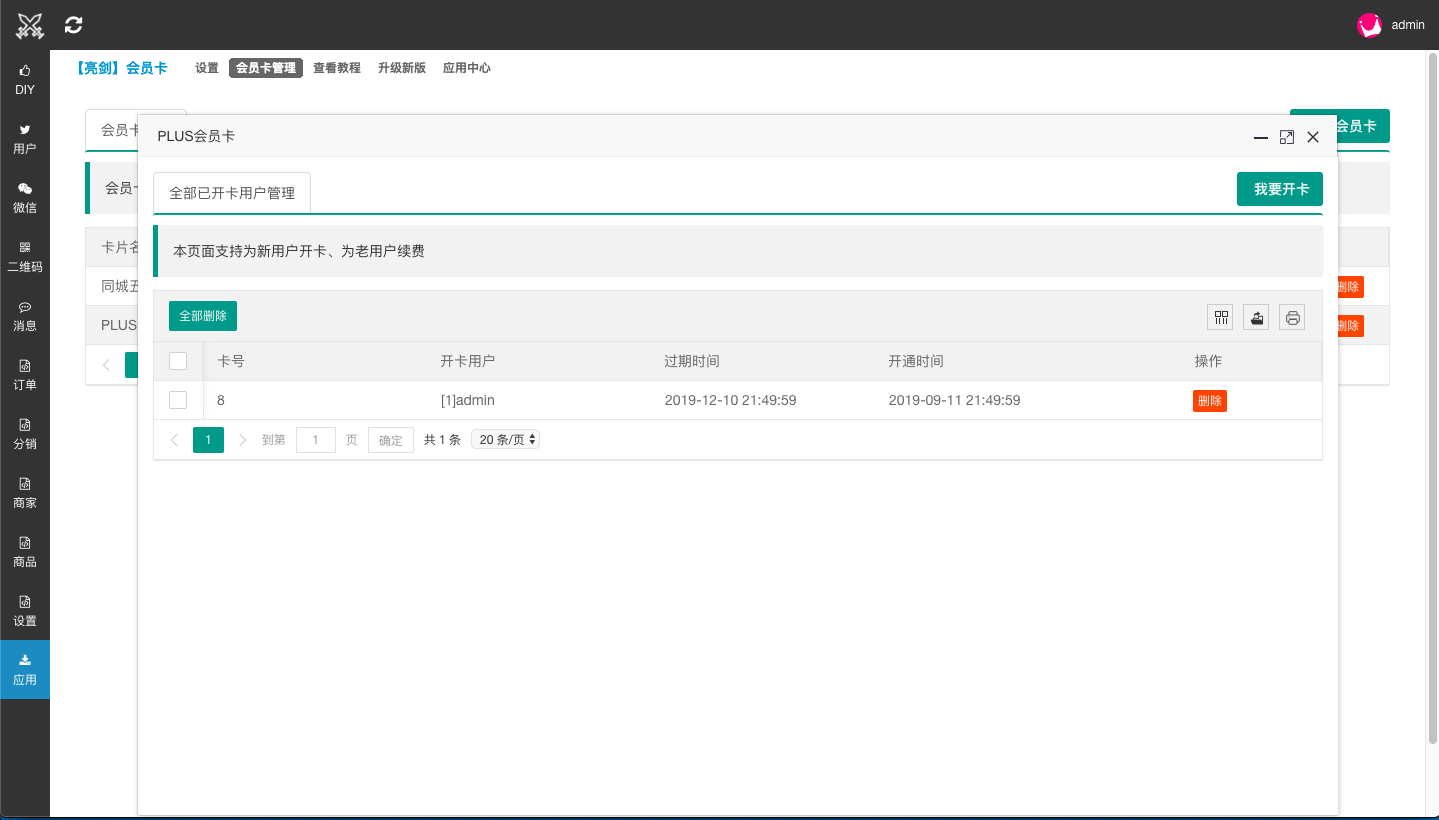
Task: Click the 二维码 (QR code) sidebar icon
Action: pyautogui.click(x=24, y=257)
